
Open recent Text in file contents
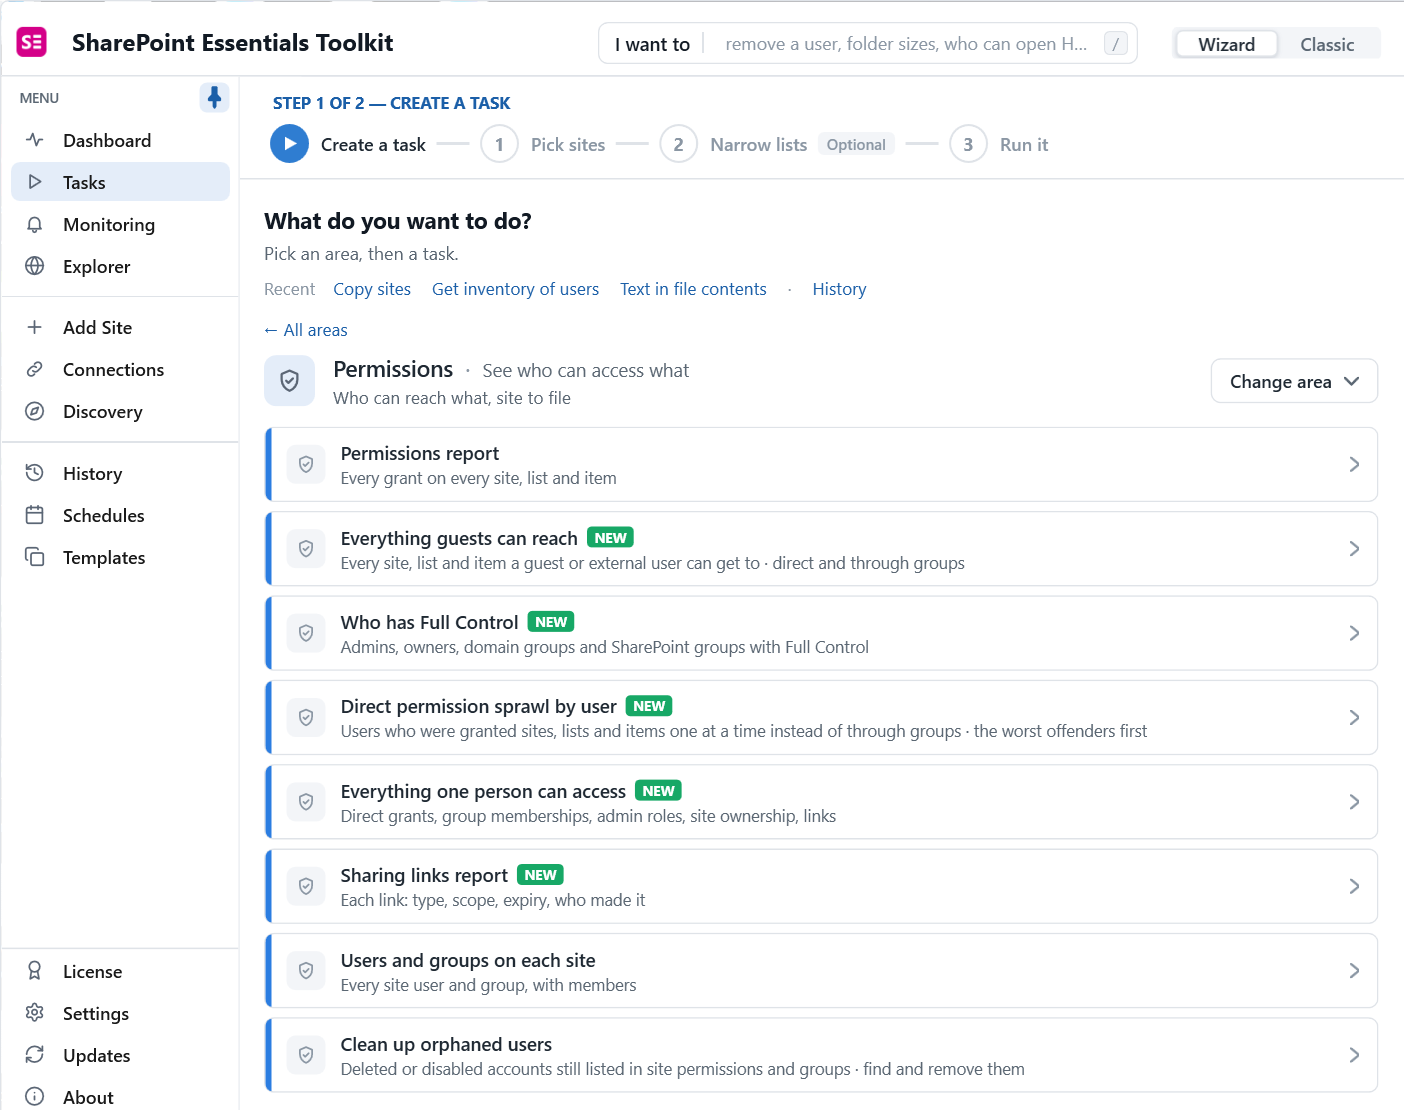click(693, 289)
